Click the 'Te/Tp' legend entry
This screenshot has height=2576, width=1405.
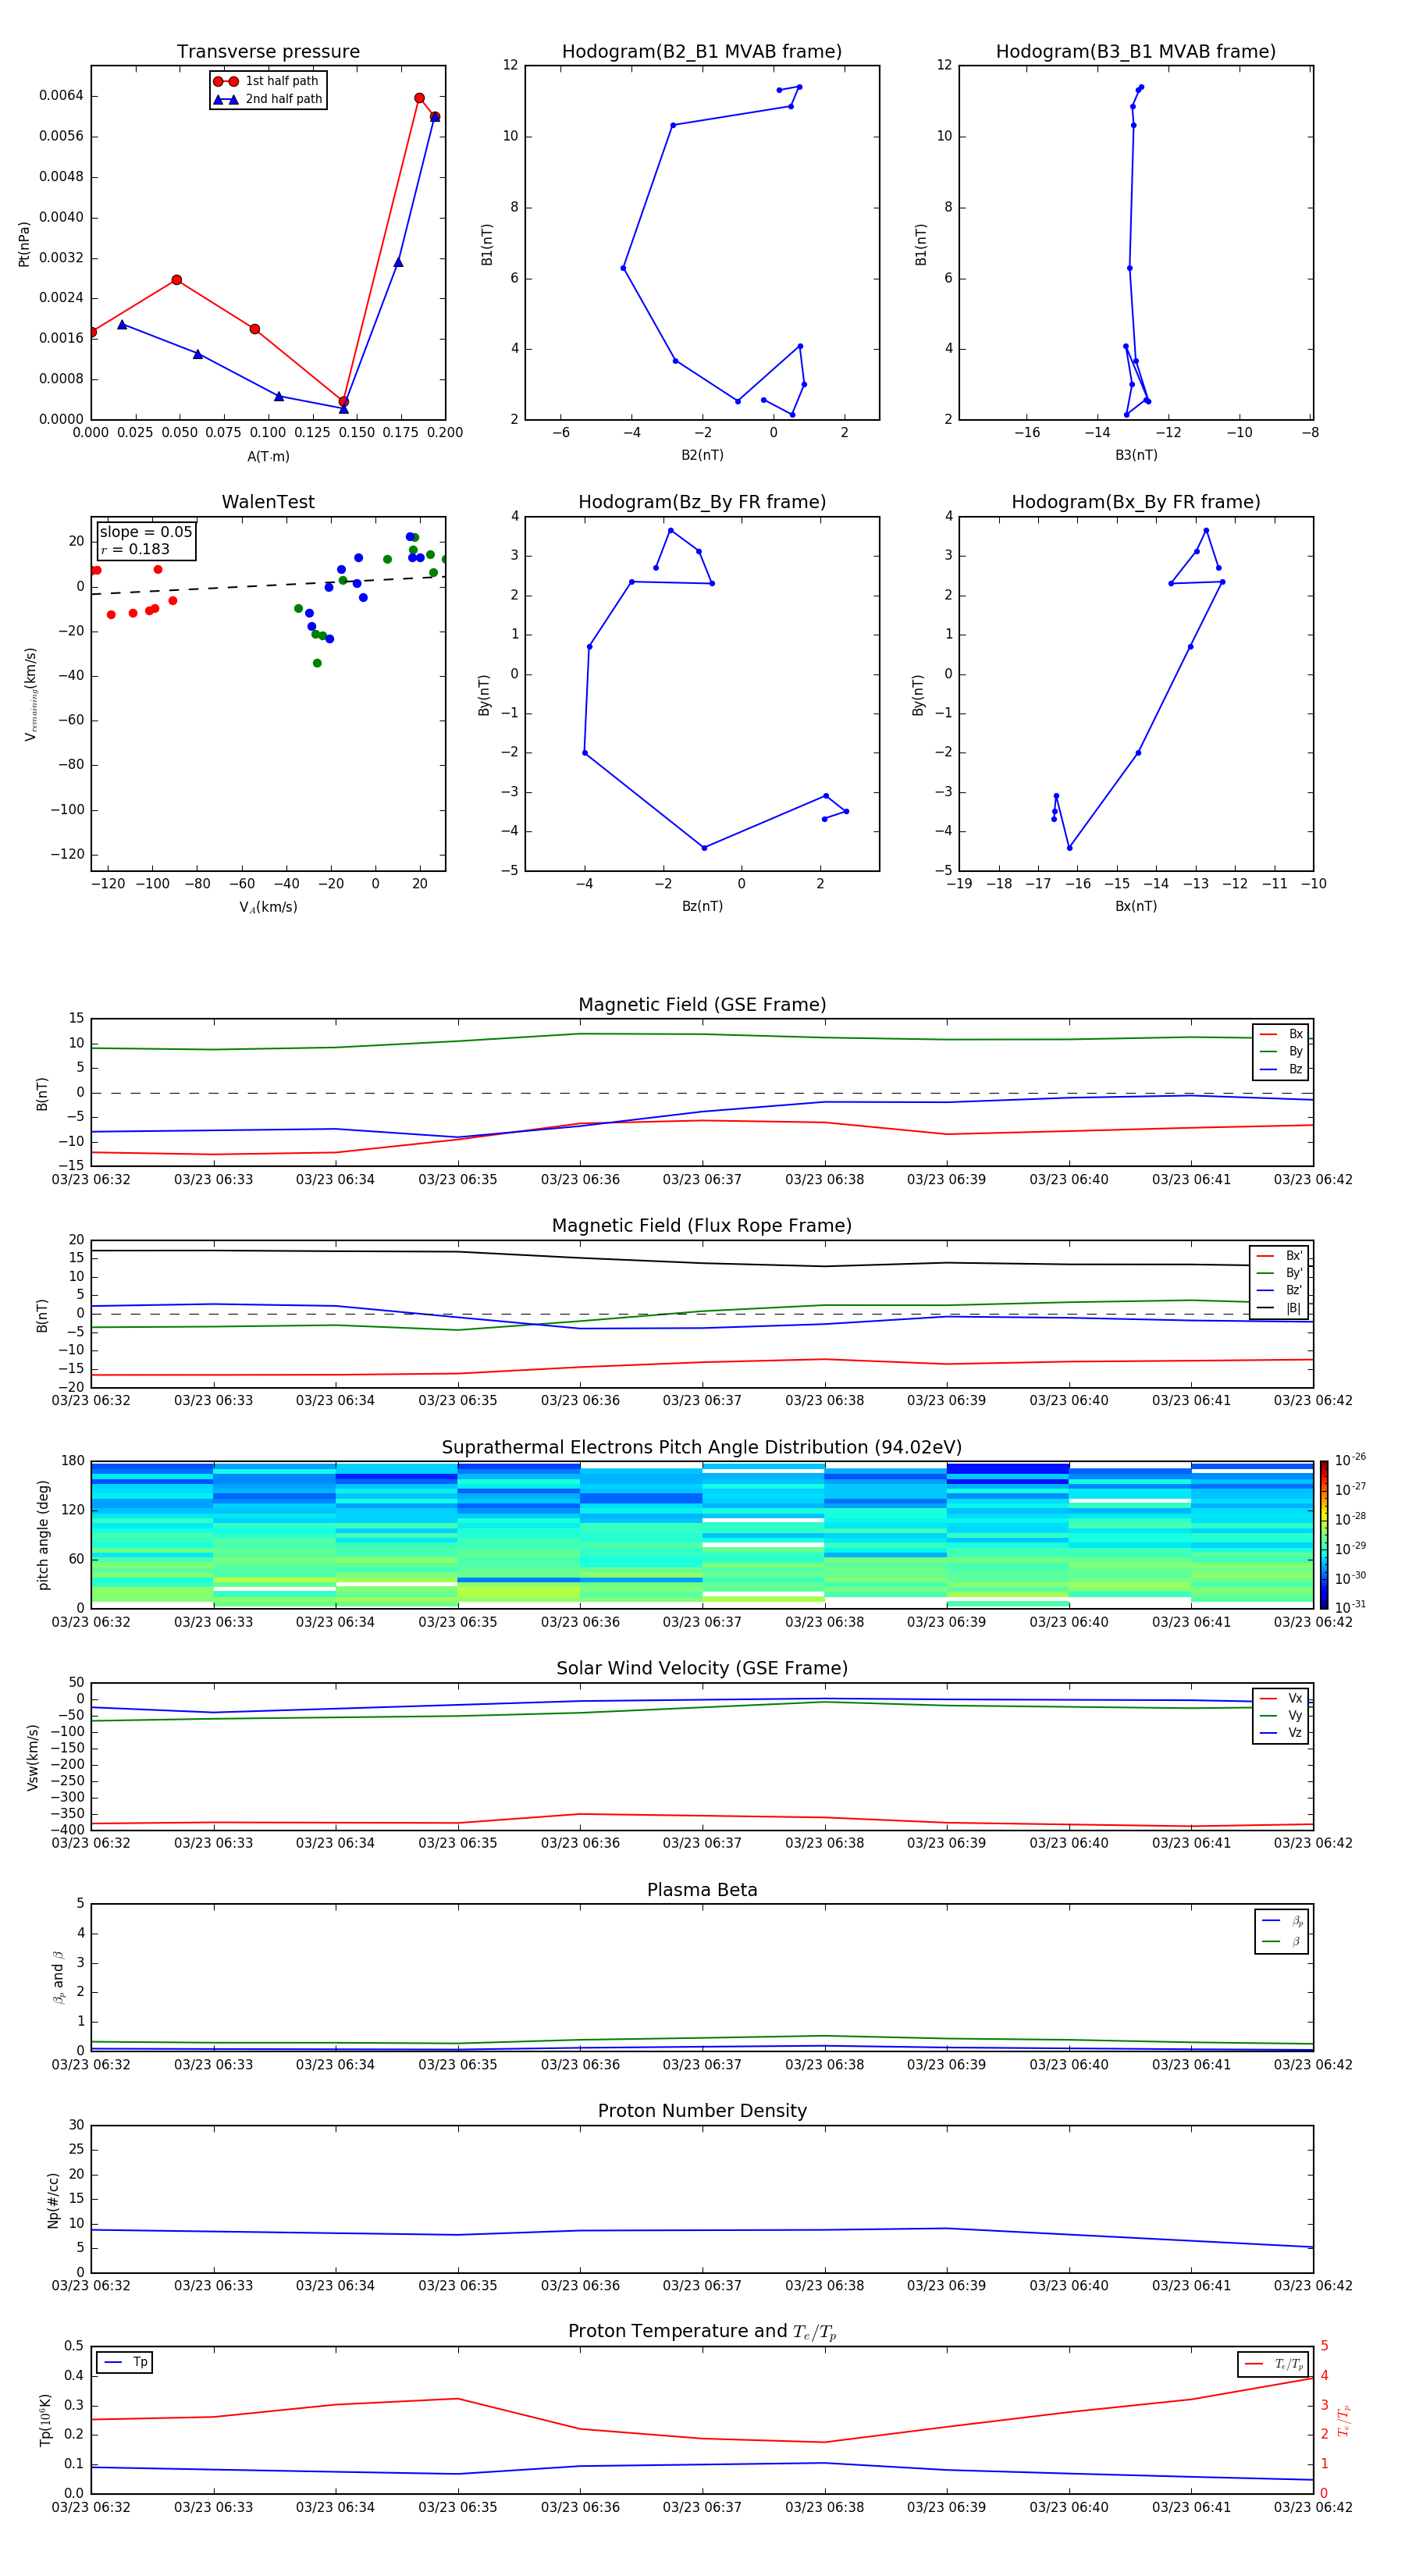1273,2364
